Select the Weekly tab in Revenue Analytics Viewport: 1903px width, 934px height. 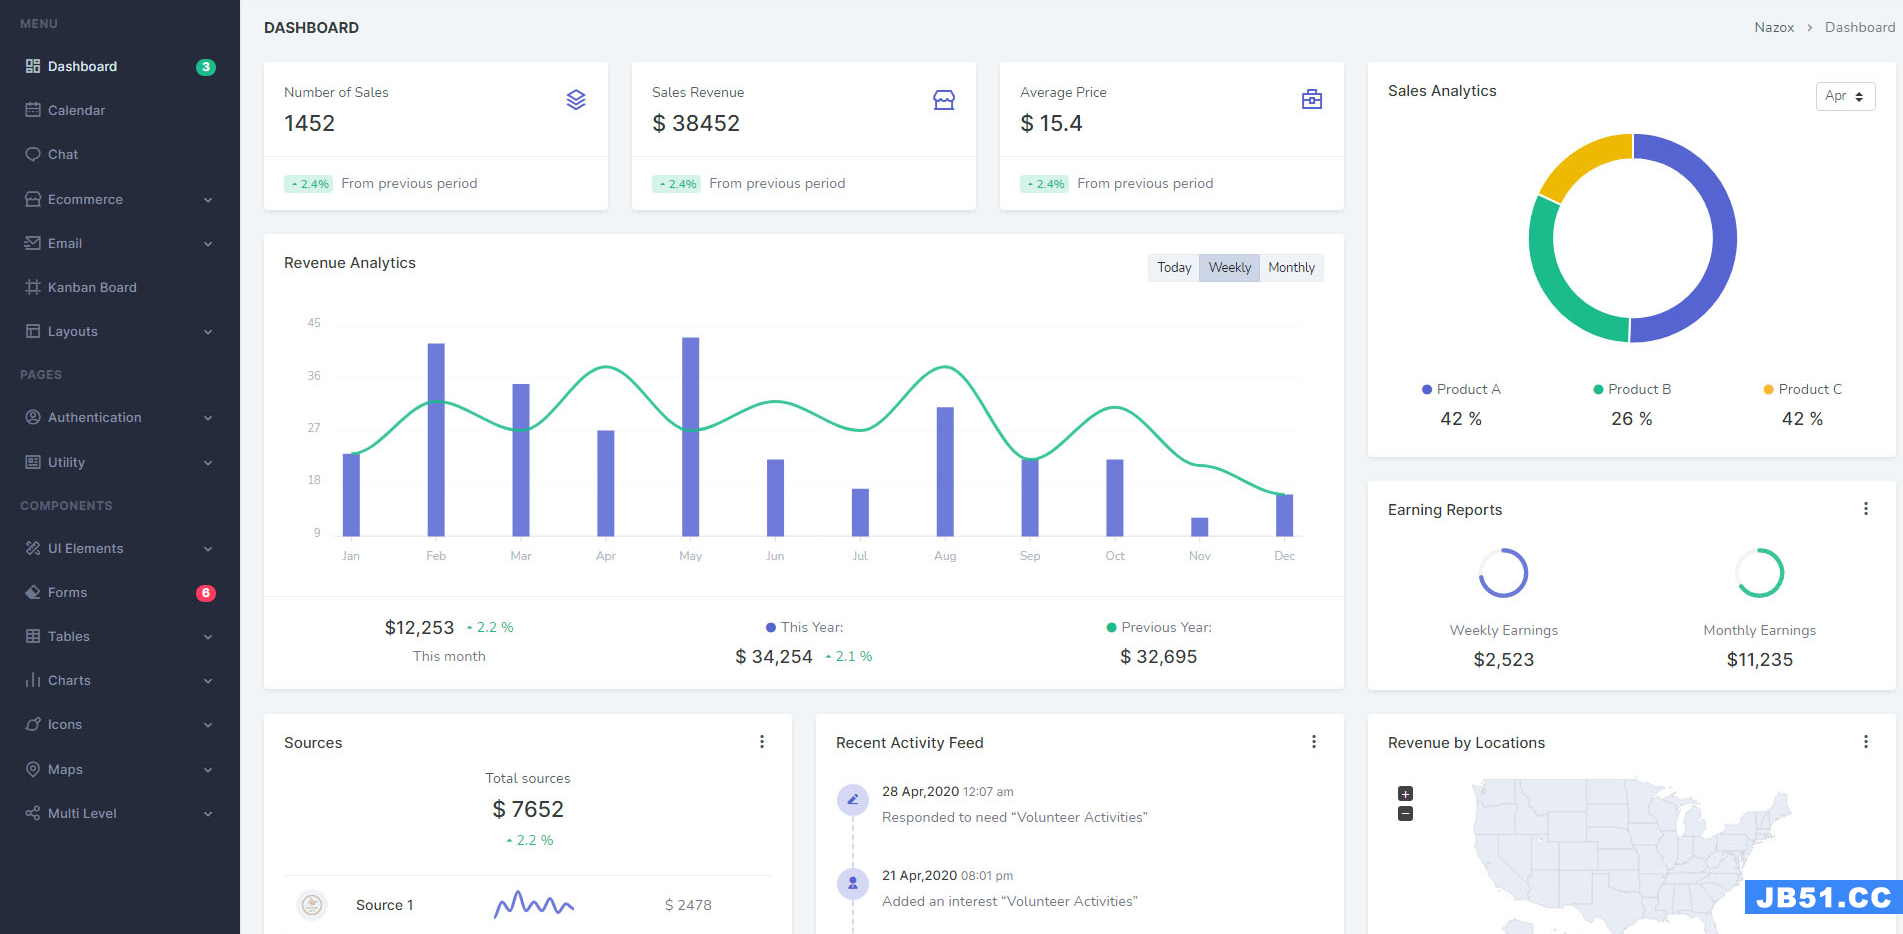tap(1229, 267)
